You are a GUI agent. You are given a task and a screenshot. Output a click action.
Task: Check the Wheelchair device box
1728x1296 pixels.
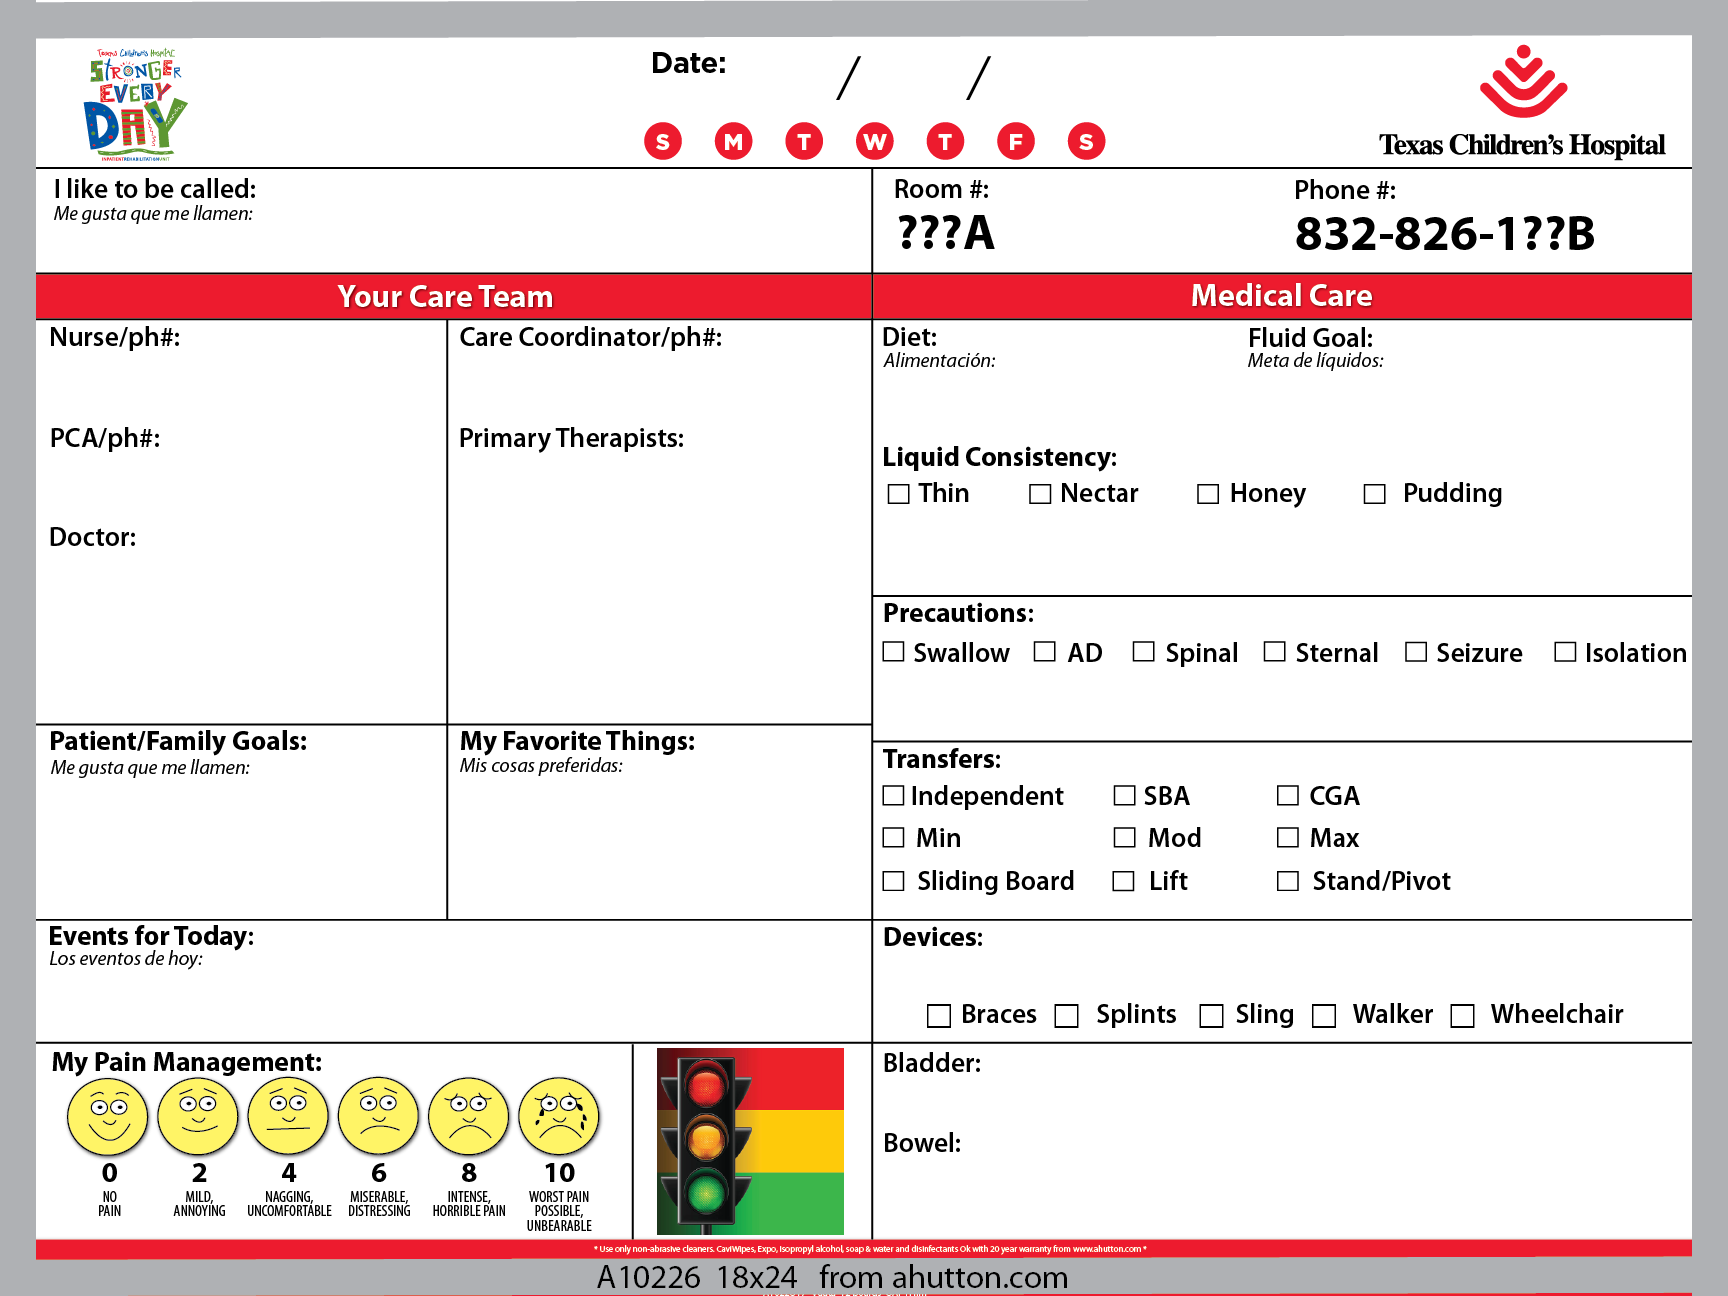(x=1463, y=1016)
